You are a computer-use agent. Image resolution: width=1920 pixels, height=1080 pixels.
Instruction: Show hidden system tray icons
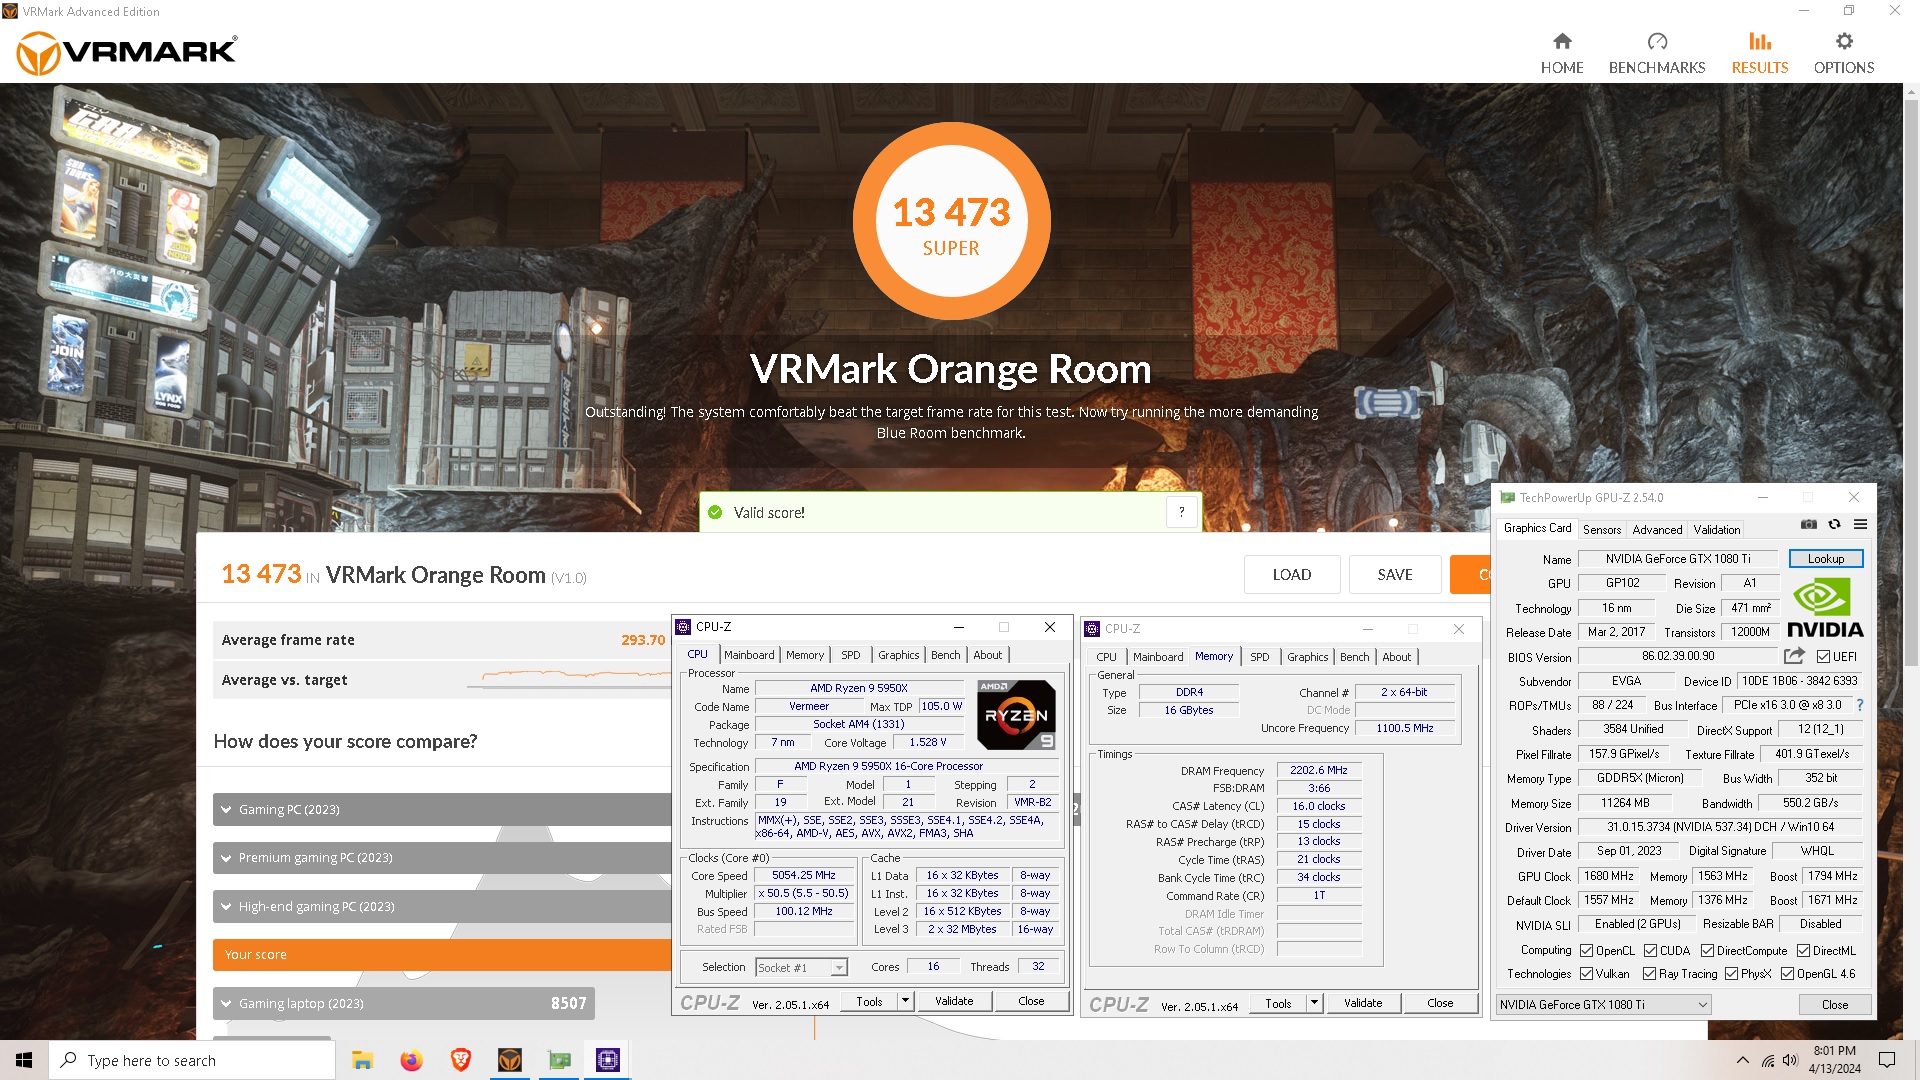[1743, 1060]
